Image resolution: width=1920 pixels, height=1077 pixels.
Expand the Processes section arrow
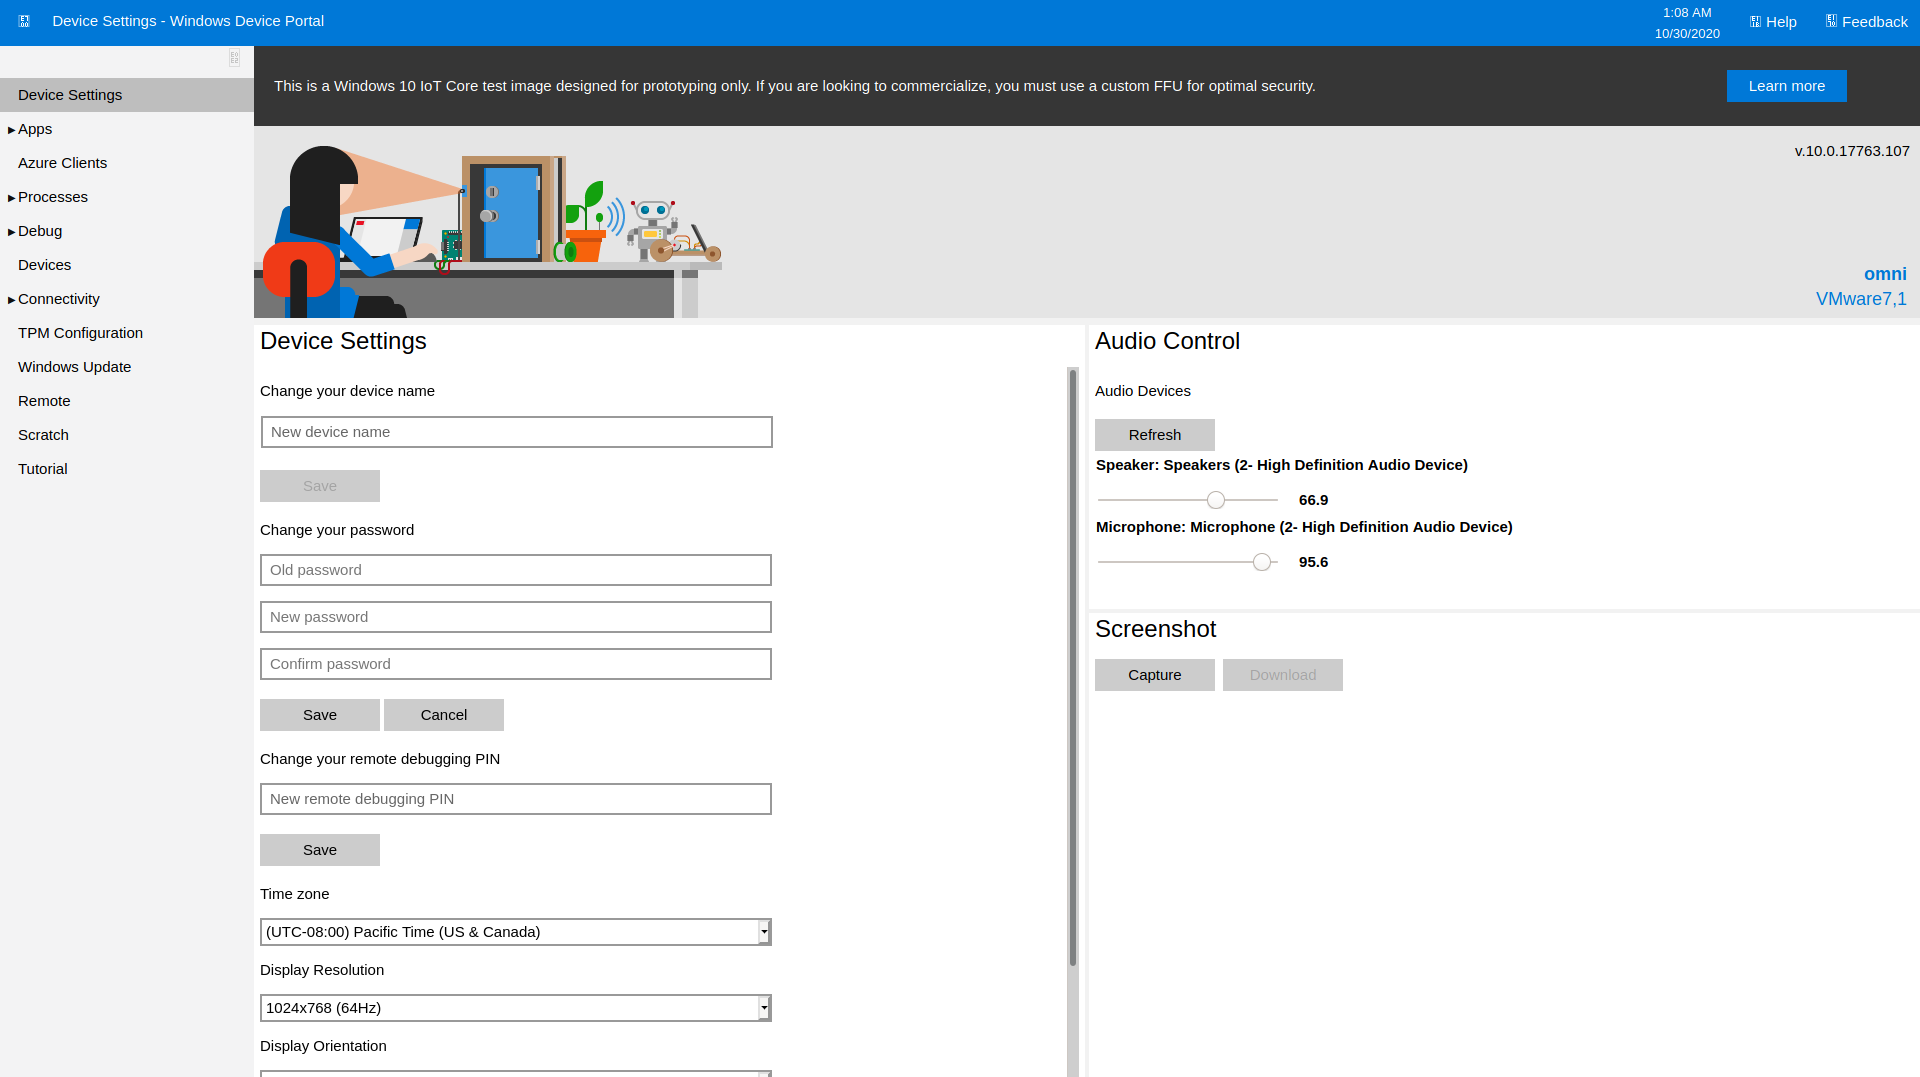[x=12, y=198]
